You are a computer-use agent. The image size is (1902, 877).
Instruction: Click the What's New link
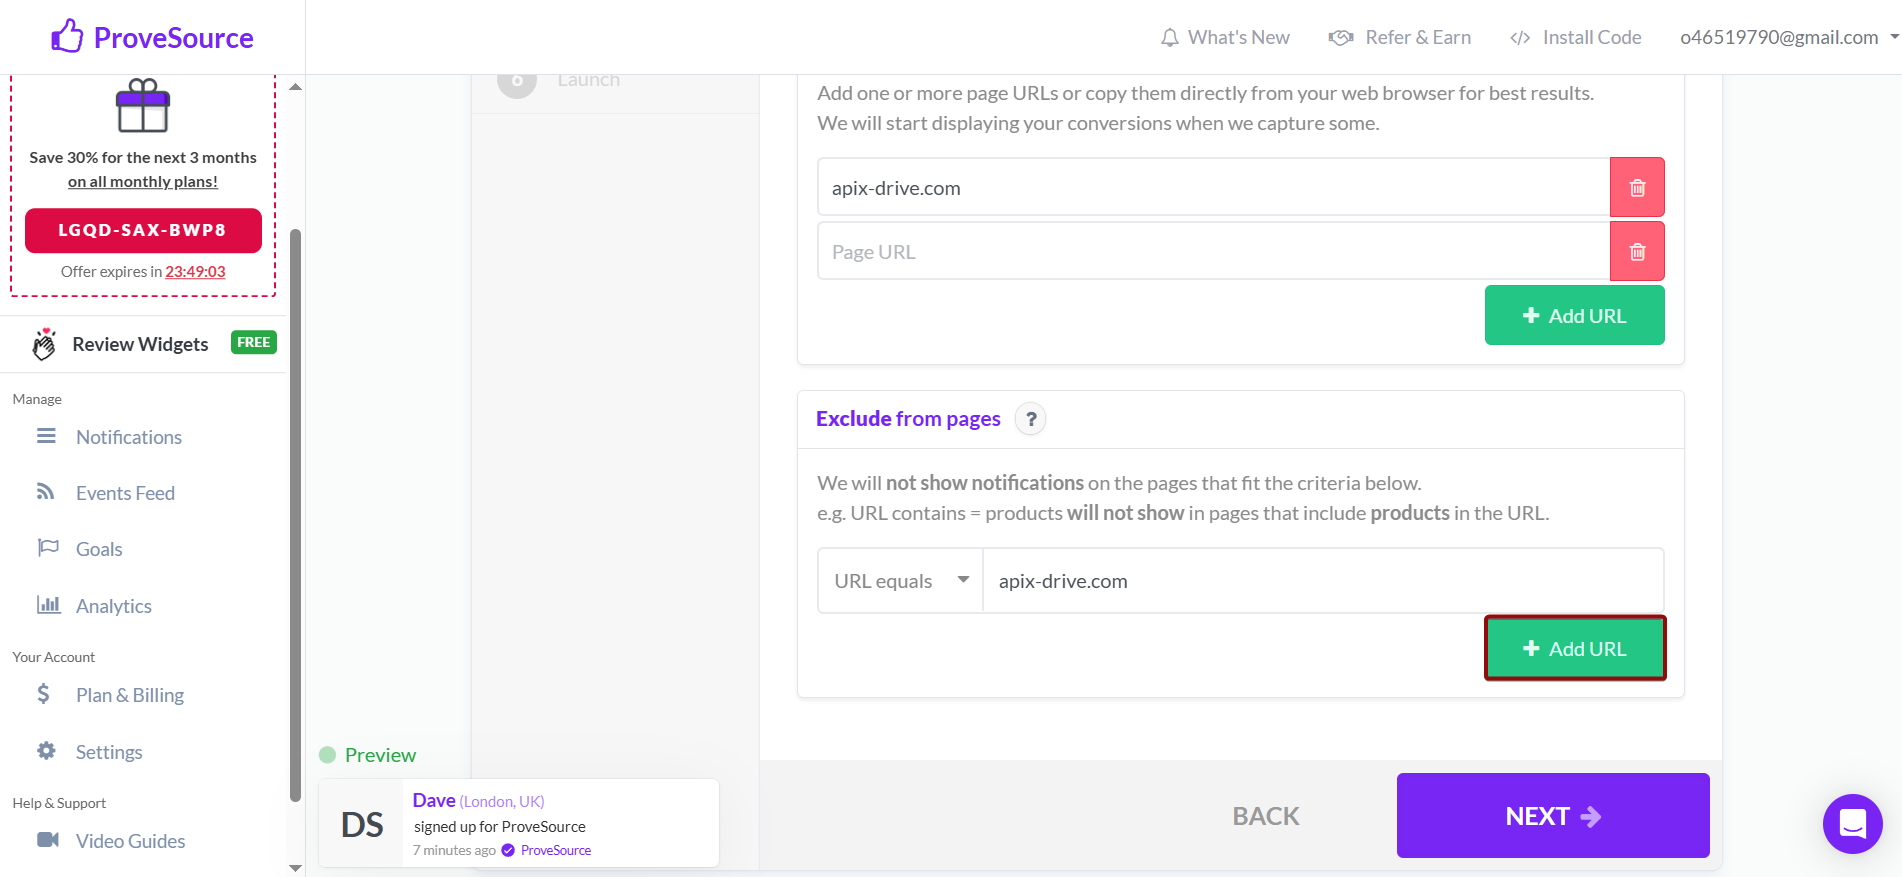point(1238,38)
